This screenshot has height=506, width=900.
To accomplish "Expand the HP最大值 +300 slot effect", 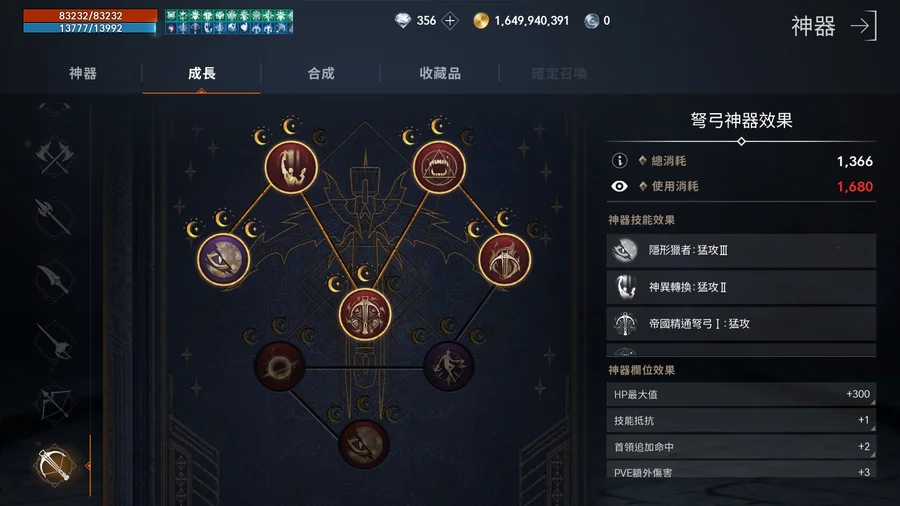I will (x=741, y=394).
